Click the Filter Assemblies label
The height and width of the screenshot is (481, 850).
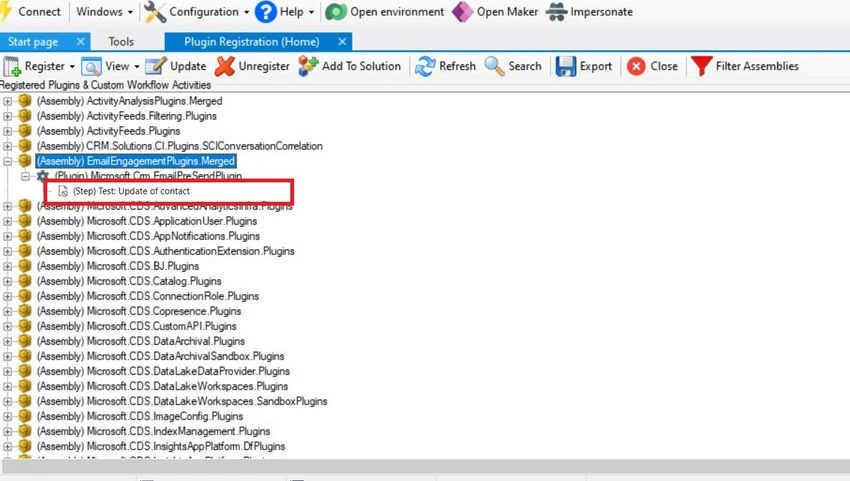pos(757,66)
